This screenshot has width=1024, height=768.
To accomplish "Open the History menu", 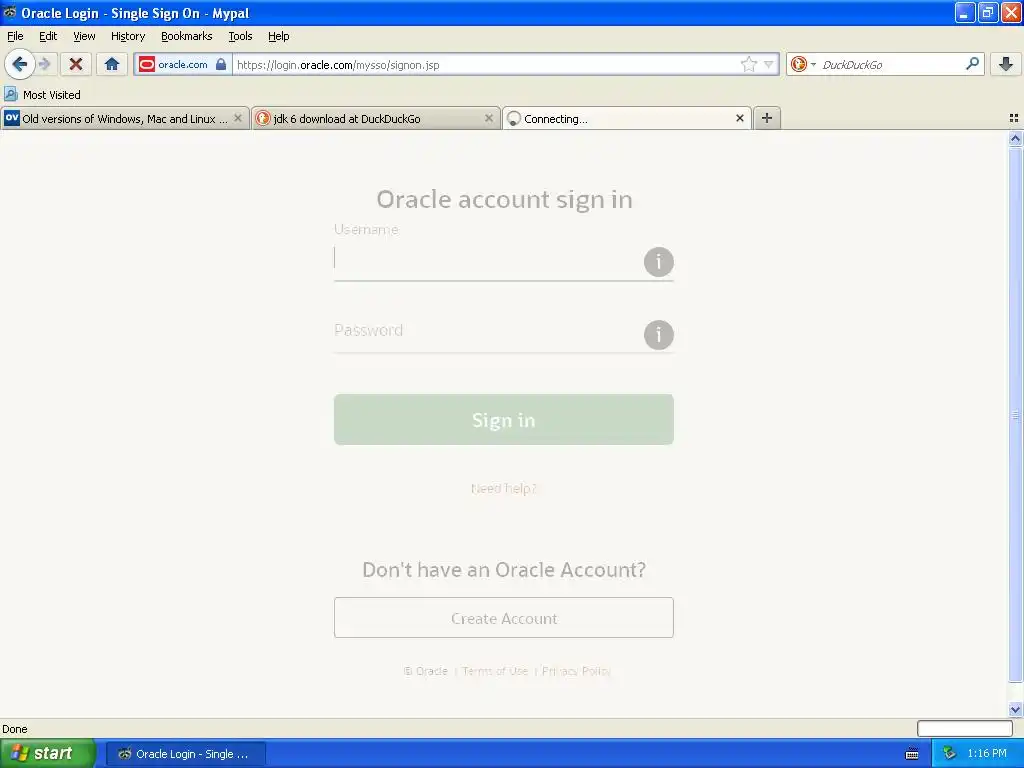I will pyautogui.click(x=128, y=36).
